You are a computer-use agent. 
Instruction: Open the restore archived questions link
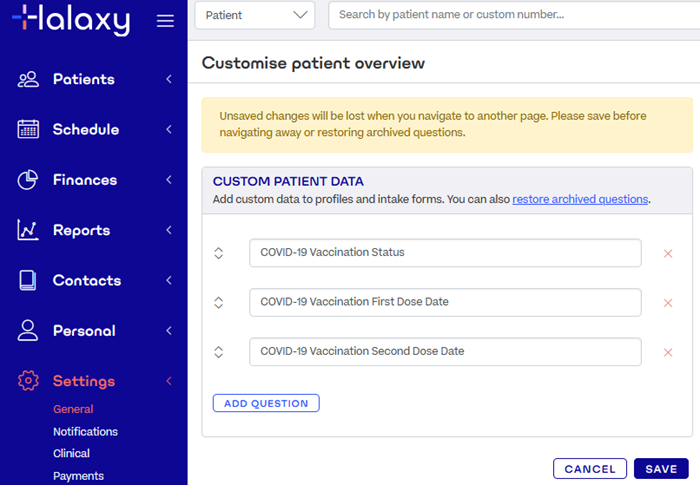(580, 199)
